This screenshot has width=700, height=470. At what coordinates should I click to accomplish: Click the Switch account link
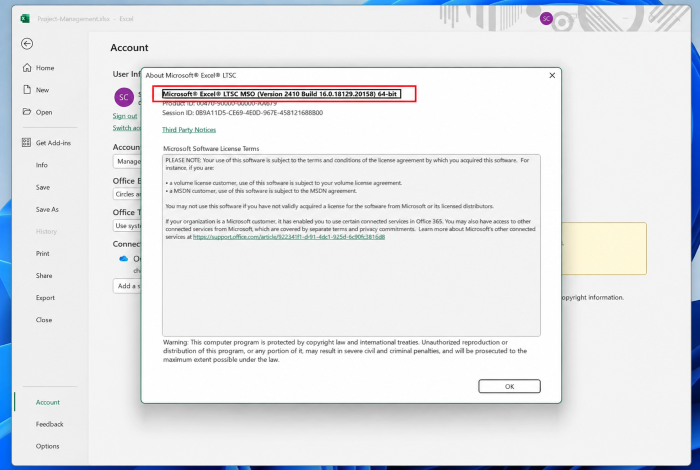127,128
